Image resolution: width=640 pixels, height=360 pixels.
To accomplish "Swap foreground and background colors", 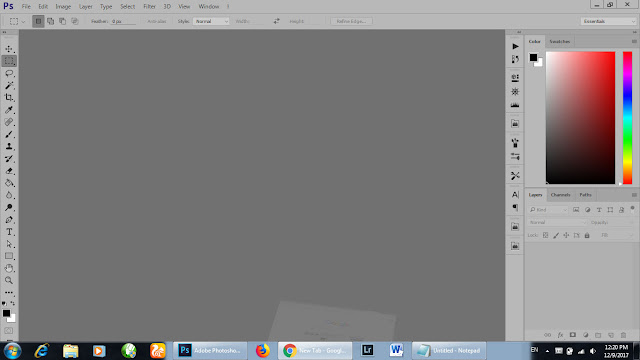I will click(x=13, y=303).
